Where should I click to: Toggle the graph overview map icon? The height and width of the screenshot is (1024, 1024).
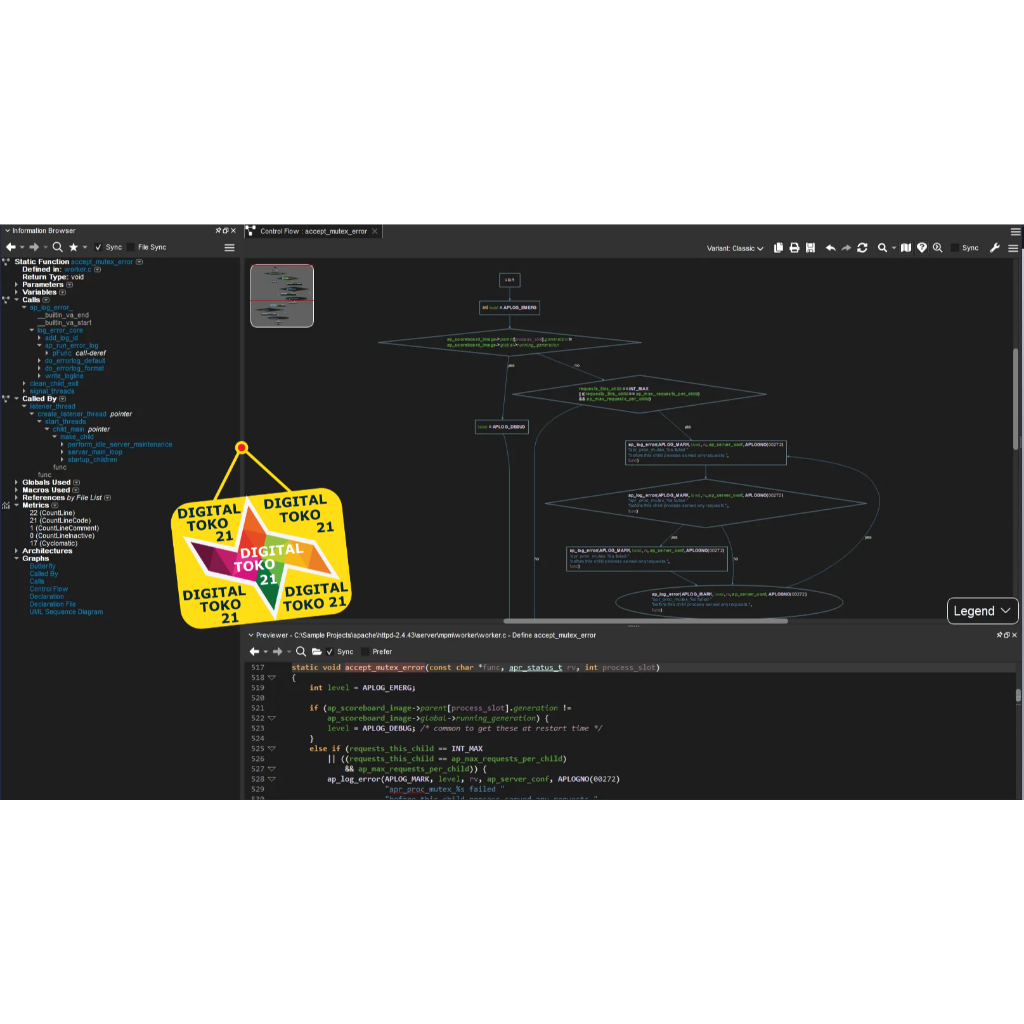click(906, 248)
